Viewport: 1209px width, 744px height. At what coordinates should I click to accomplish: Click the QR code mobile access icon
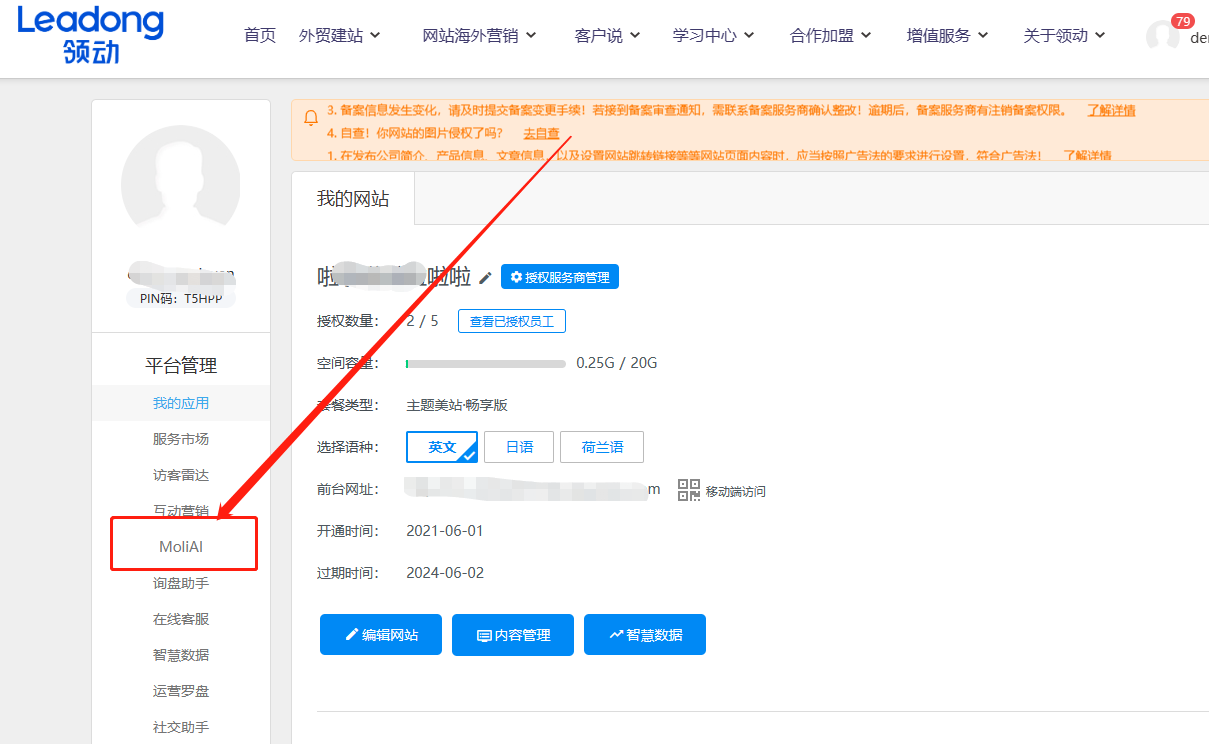689,490
